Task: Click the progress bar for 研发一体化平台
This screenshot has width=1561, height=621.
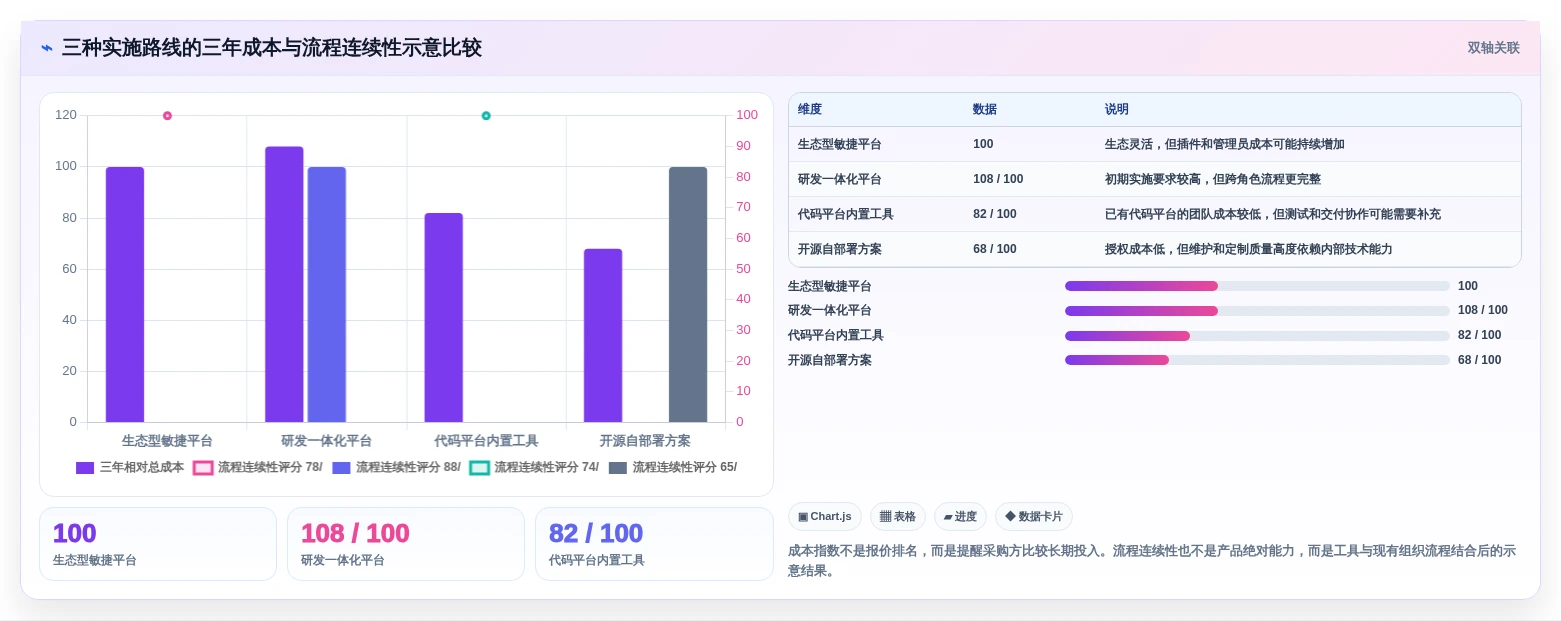Action: point(1257,311)
